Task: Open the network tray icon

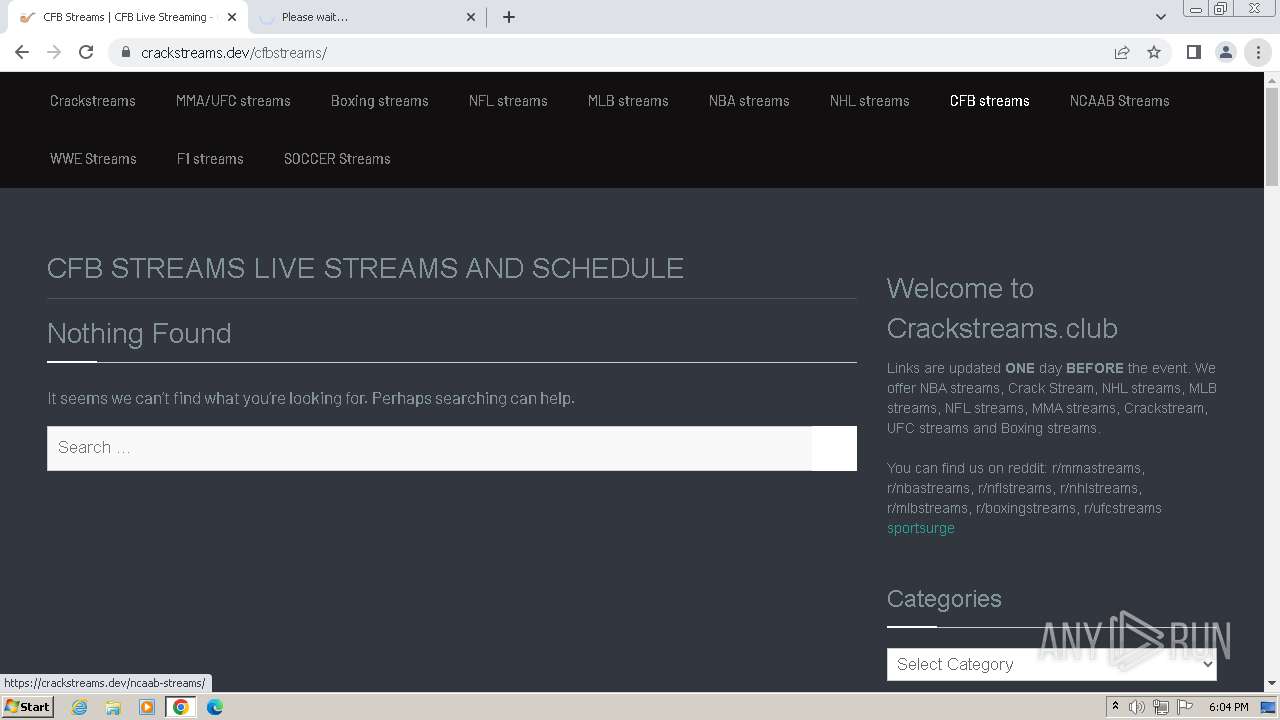Action: tap(1161, 707)
